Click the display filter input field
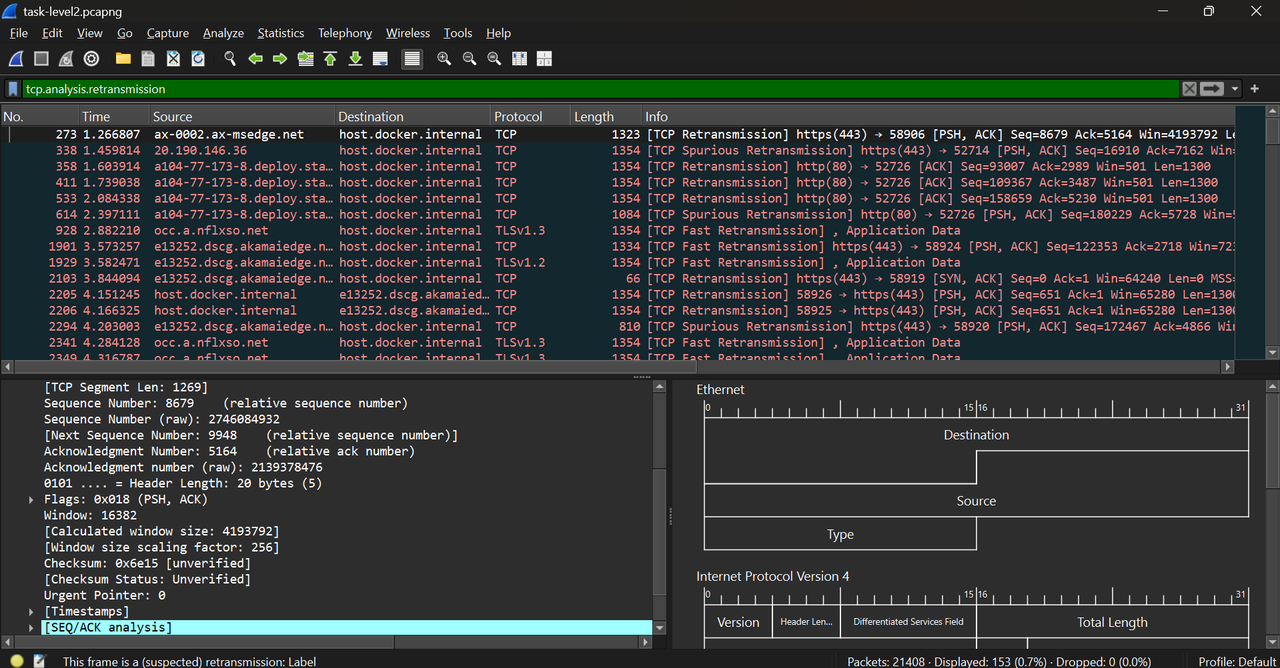1280x668 pixels. click(x=600, y=89)
